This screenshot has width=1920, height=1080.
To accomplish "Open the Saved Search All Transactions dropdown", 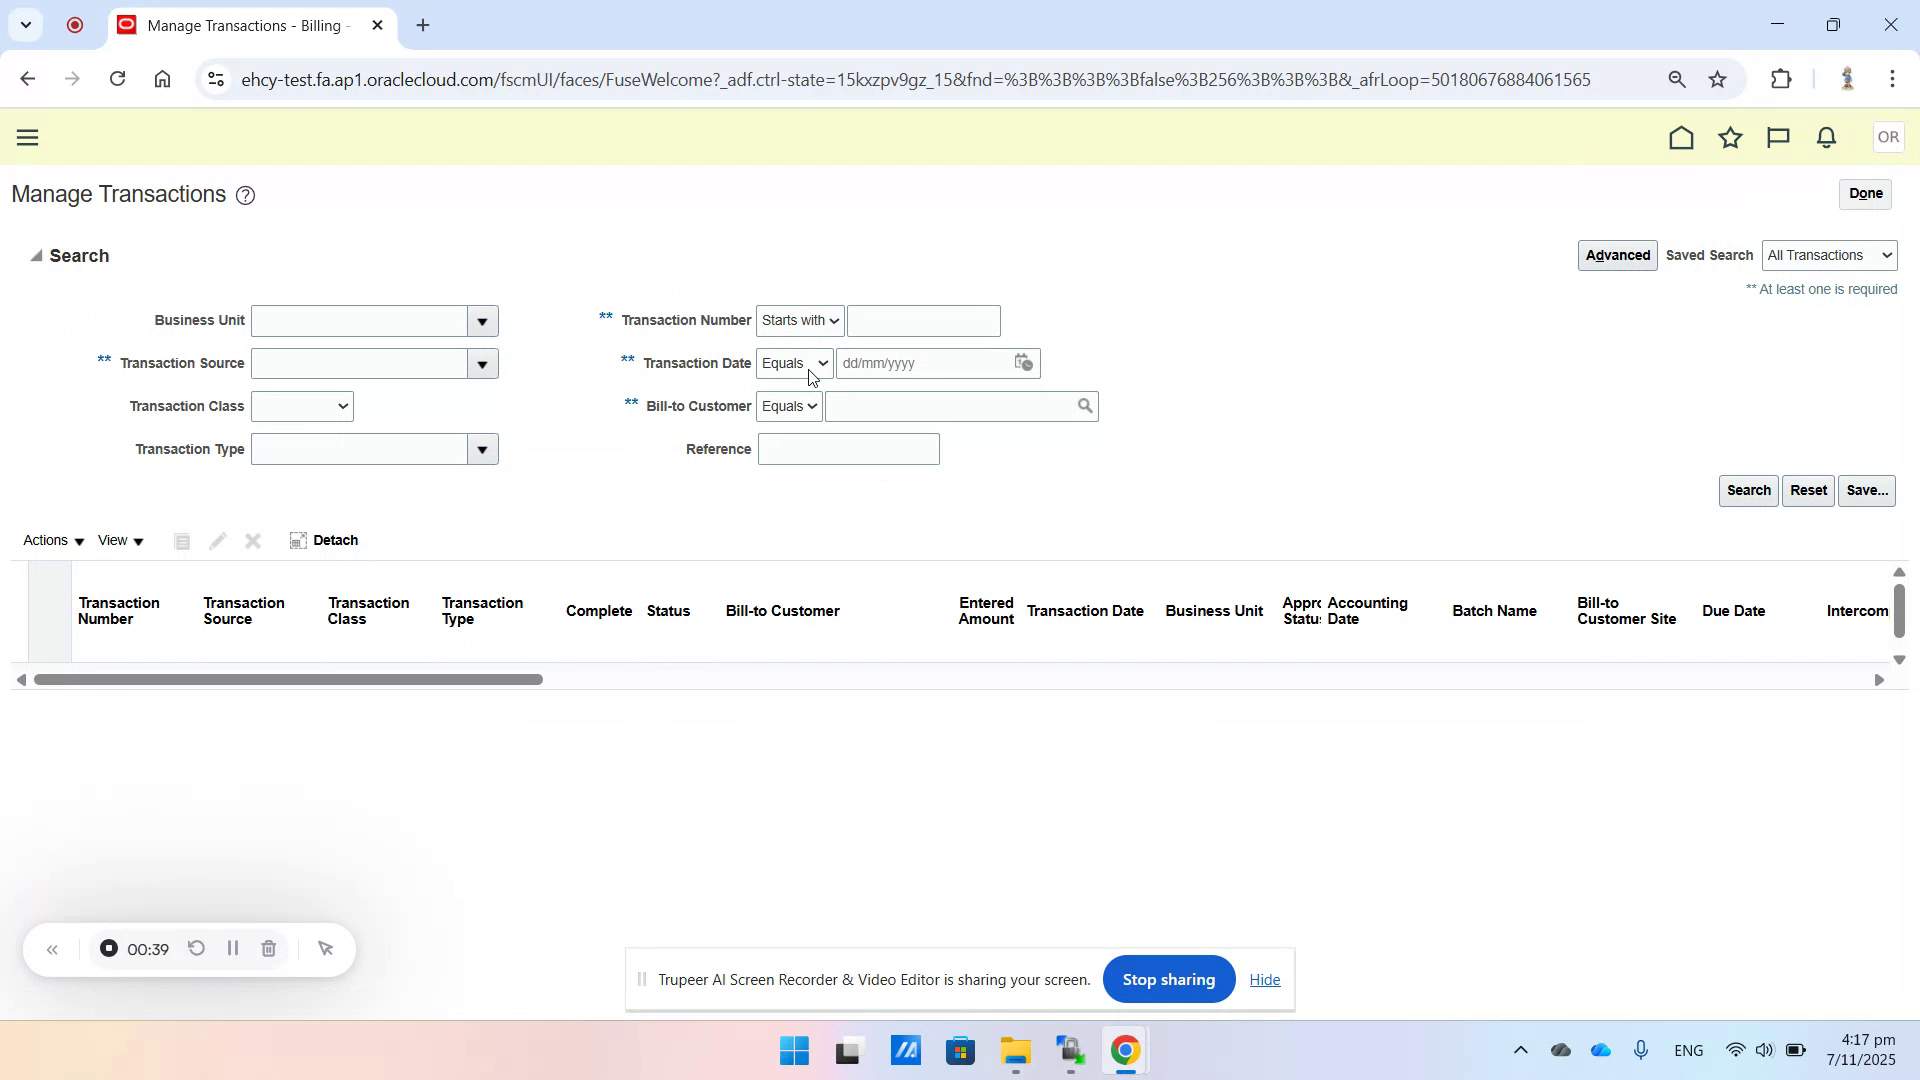I will 1829,255.
